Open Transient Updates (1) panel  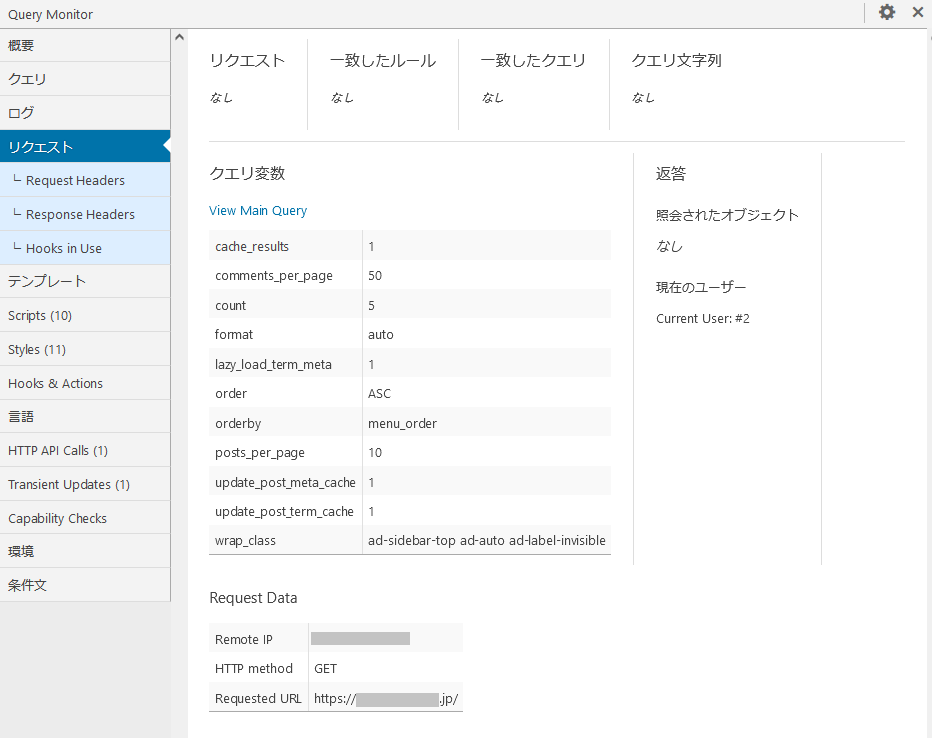[x=84, y=484]
